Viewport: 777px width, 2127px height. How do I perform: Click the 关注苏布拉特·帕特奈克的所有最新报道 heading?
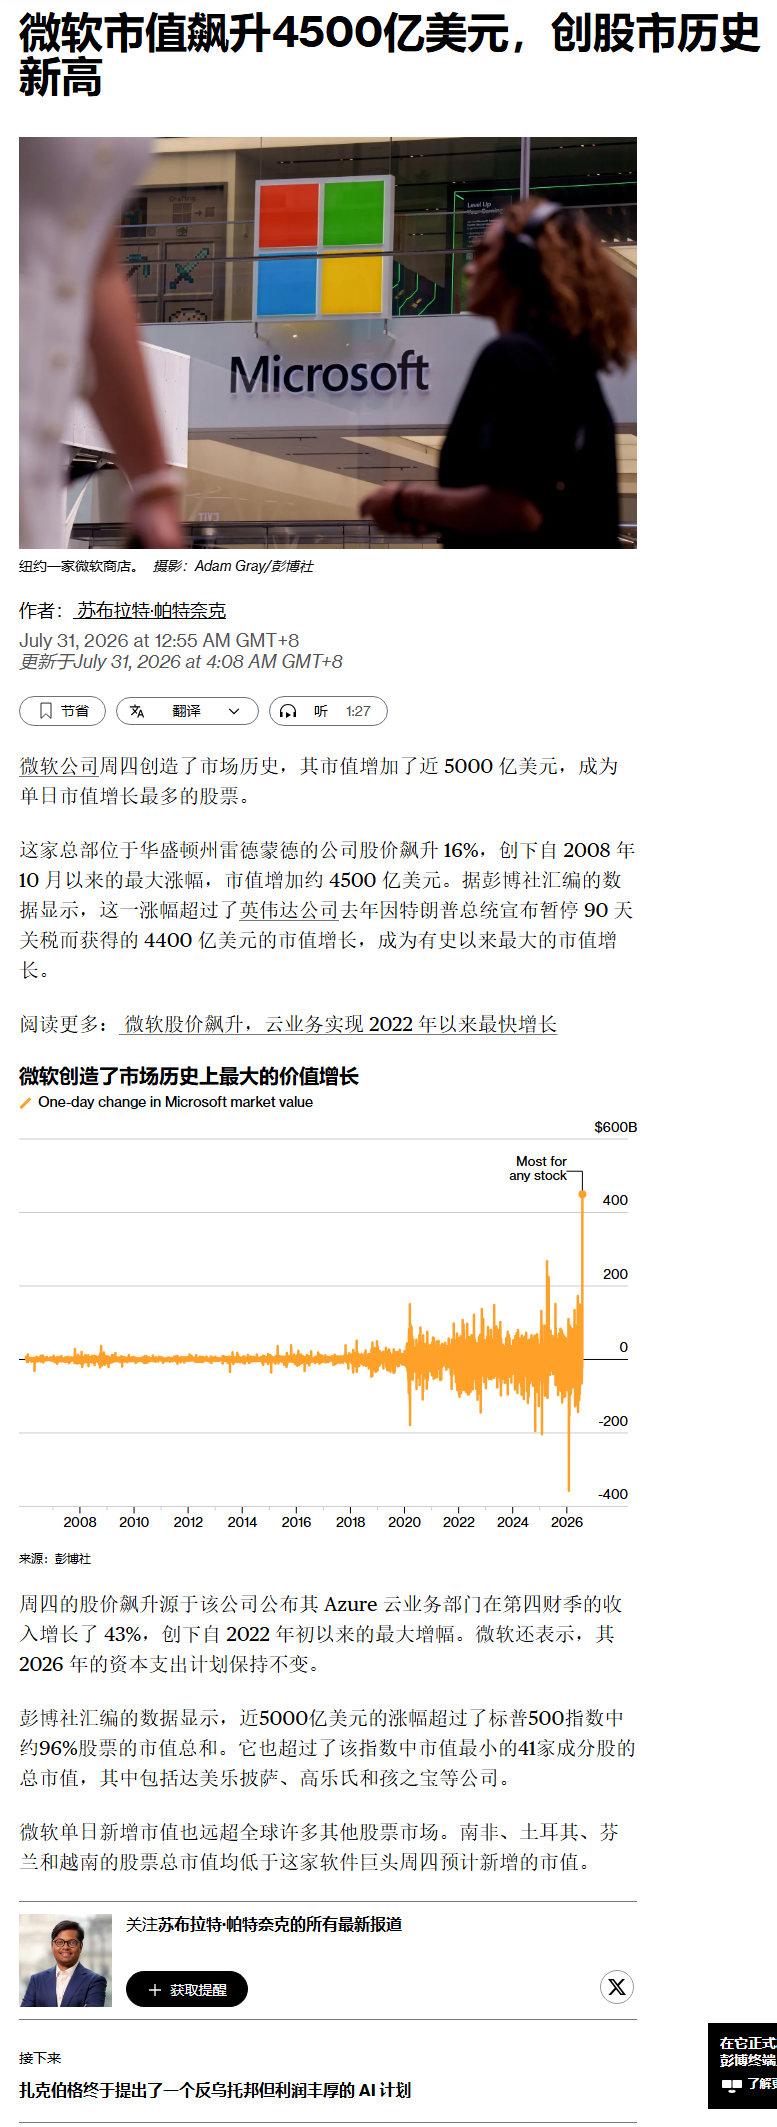tap(264, 1925)
